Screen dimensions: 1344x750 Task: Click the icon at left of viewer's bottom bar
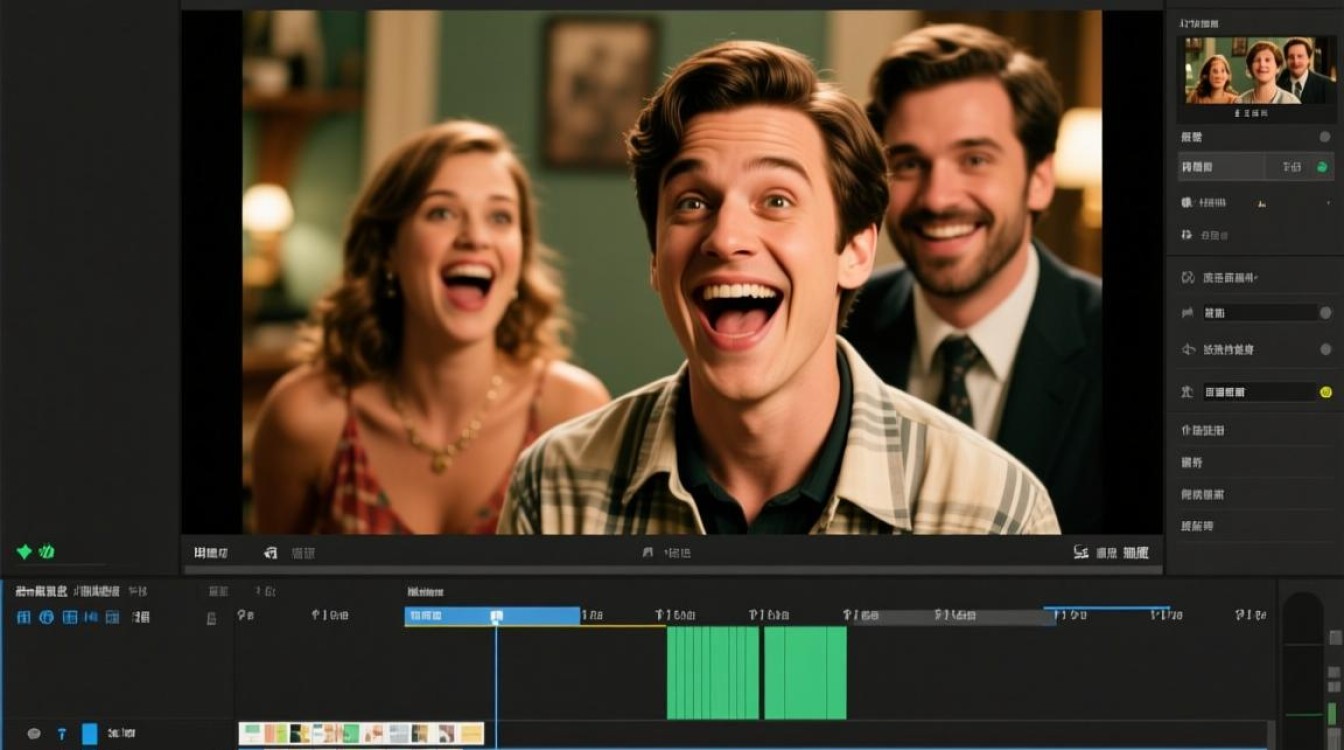click(x=270, y=552)
